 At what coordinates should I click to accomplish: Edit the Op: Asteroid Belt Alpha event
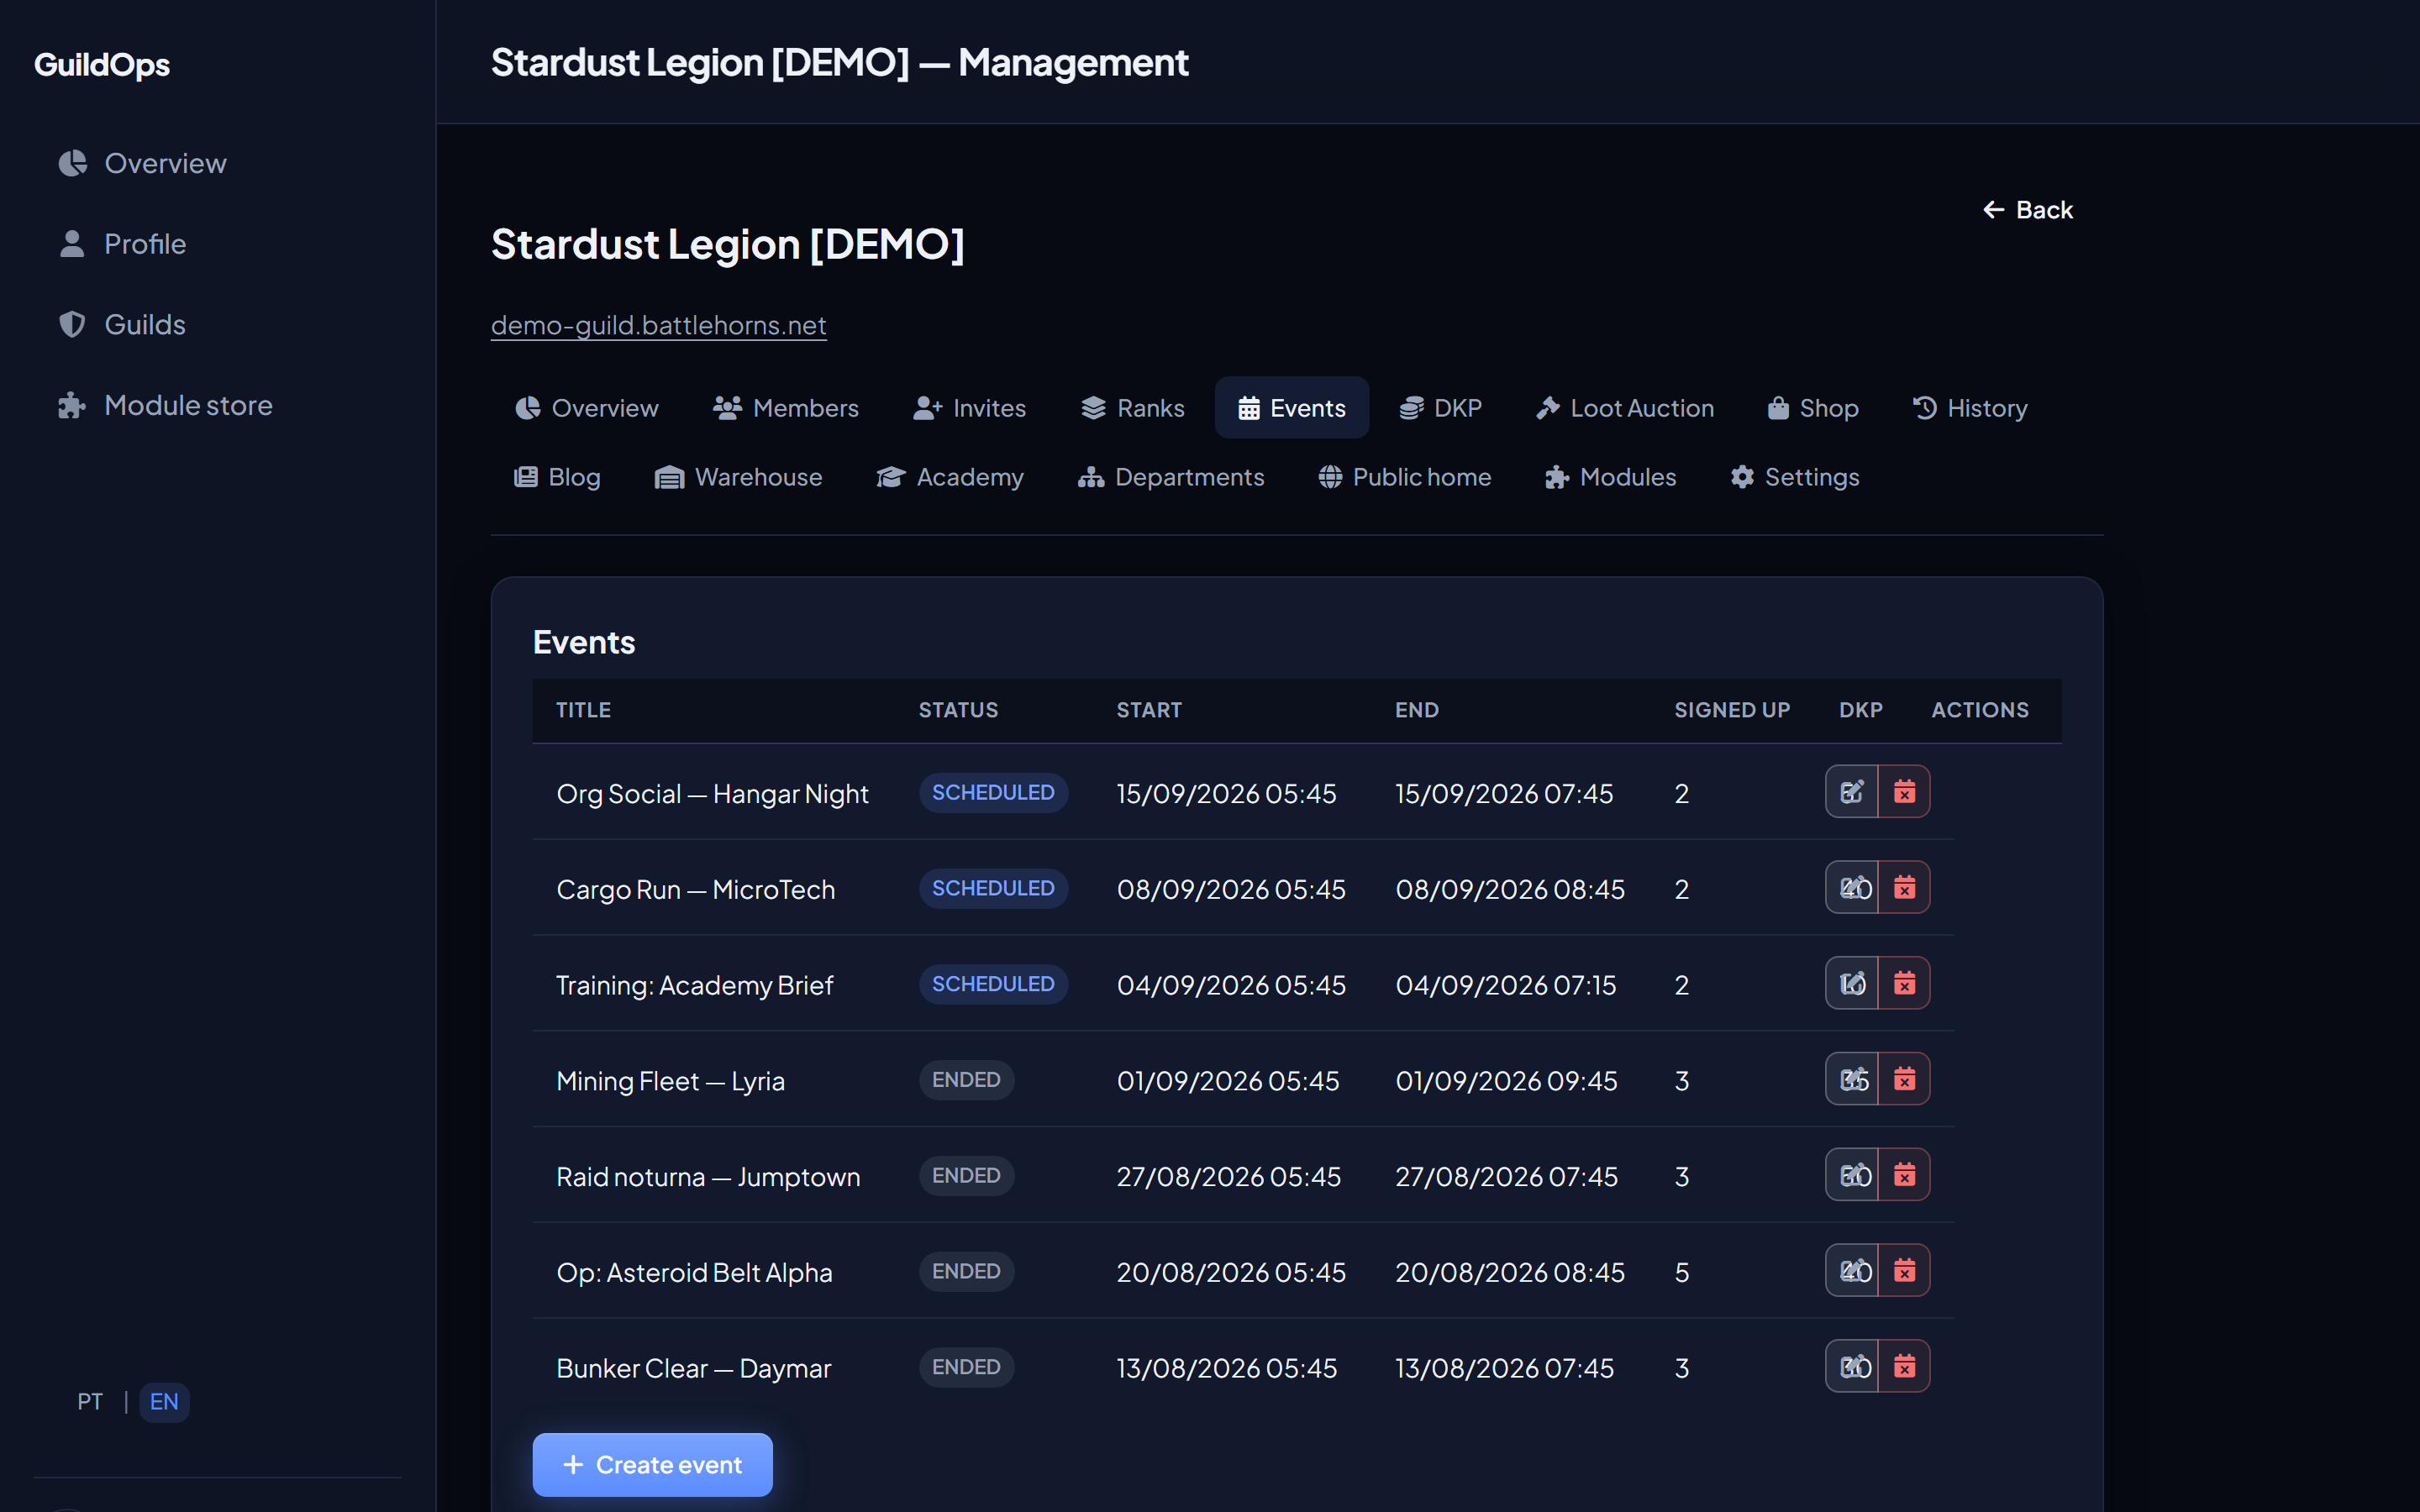click(x=1852, y=1271)
